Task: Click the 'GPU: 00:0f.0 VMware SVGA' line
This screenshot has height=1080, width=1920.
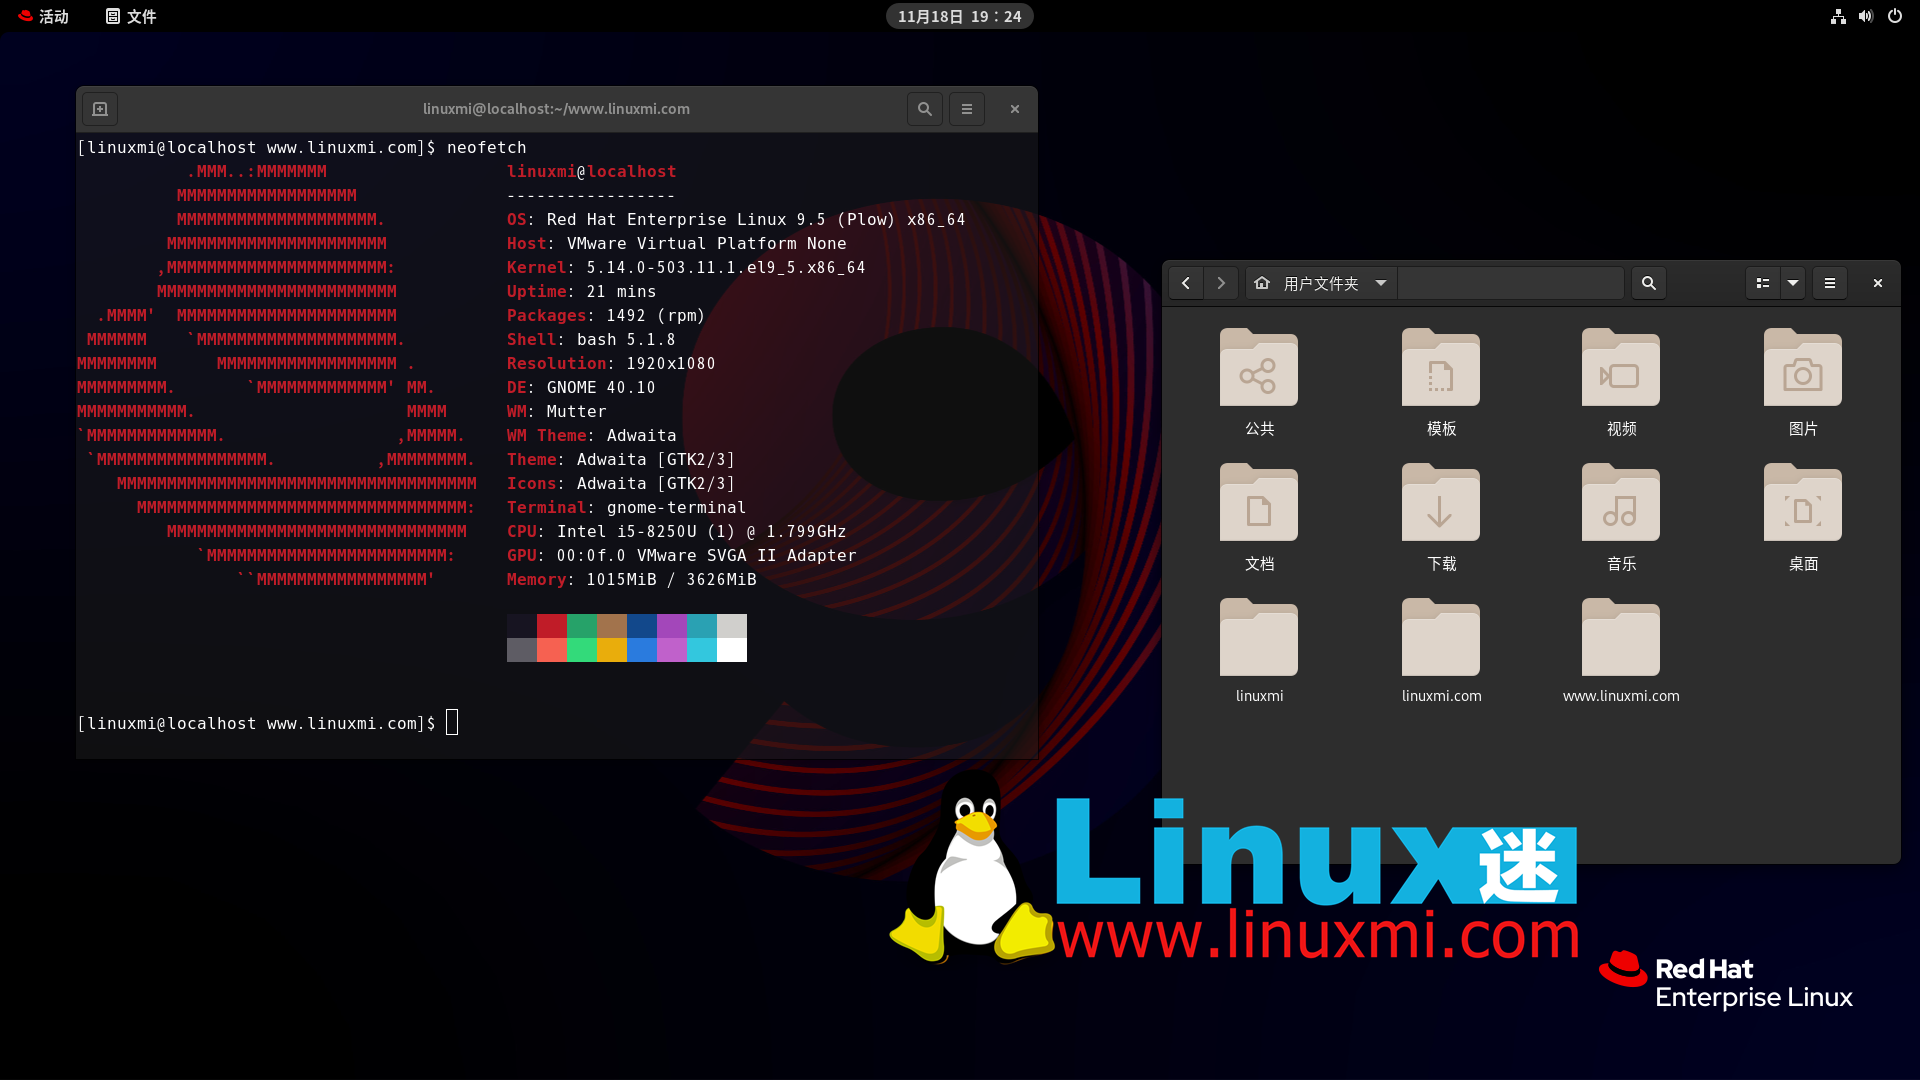Action: (x=681, y=556)
